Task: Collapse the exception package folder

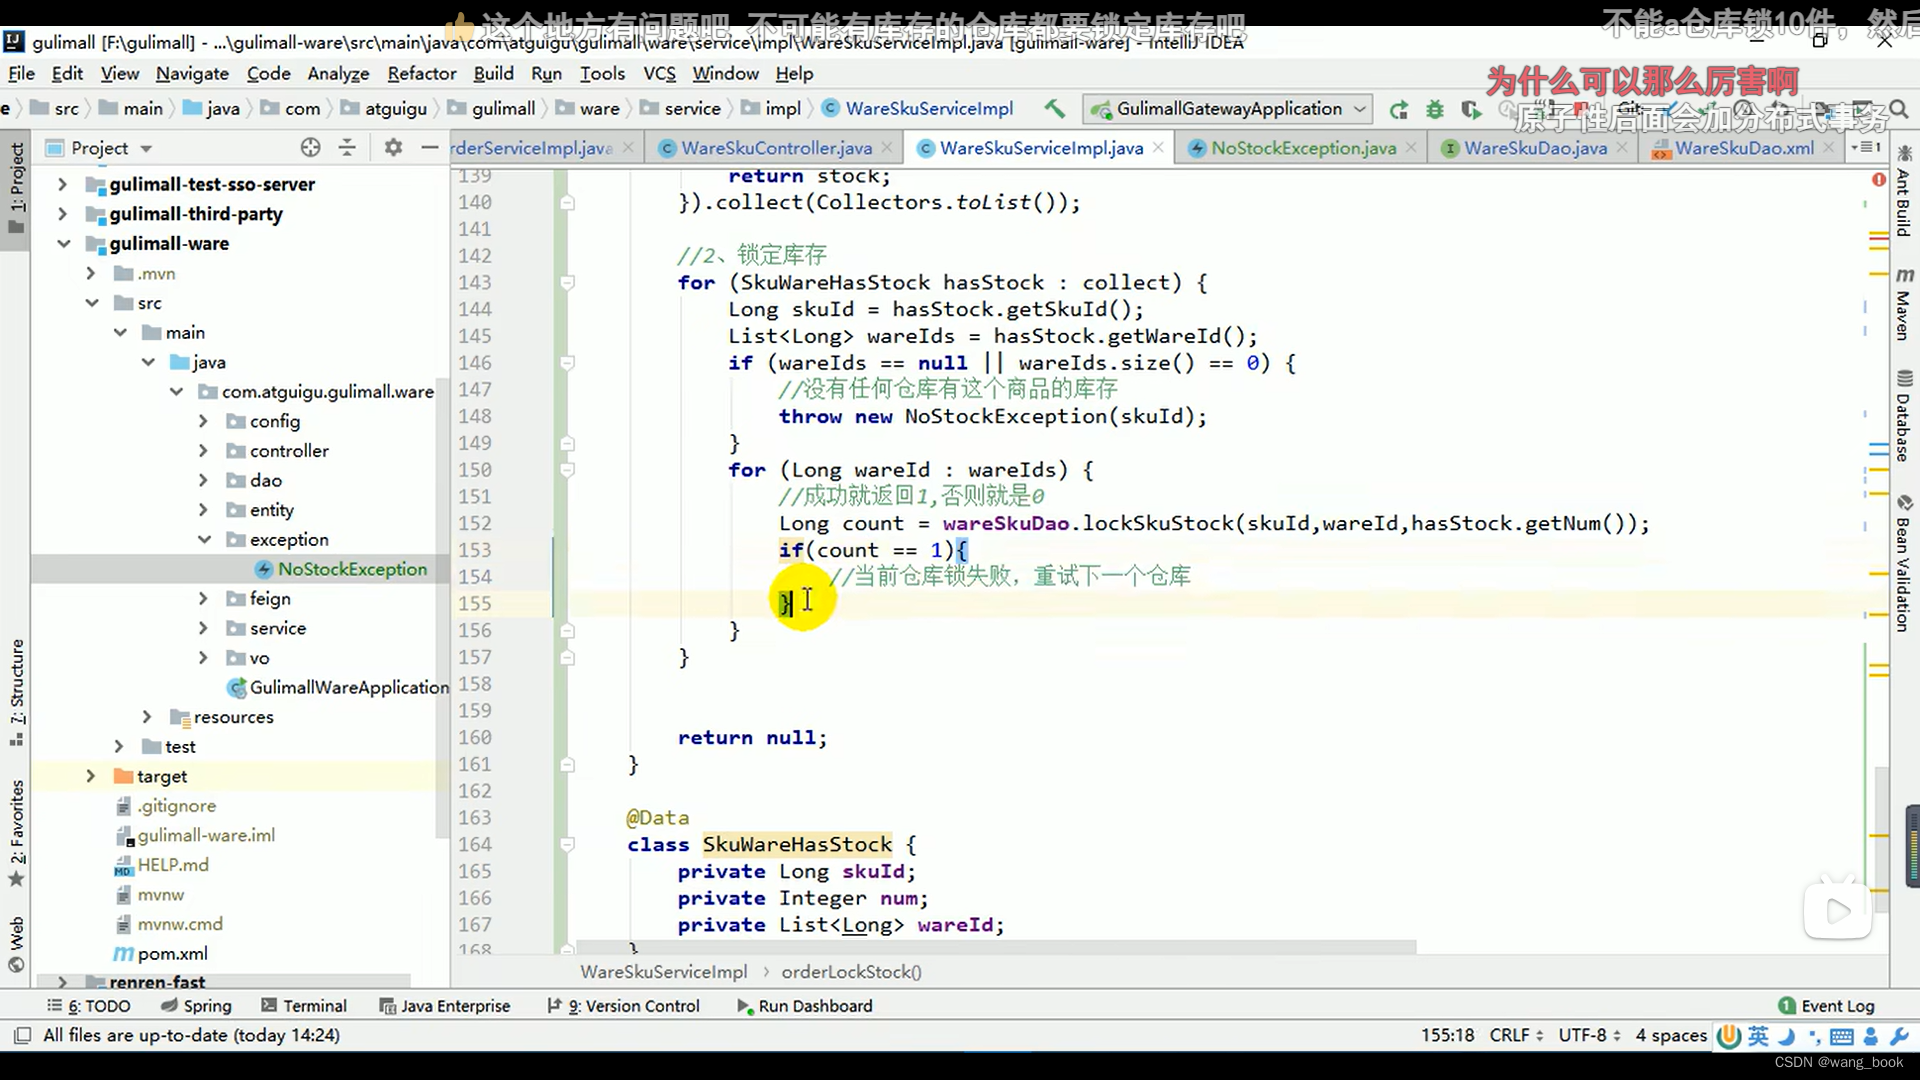Action: coord(203,540)
